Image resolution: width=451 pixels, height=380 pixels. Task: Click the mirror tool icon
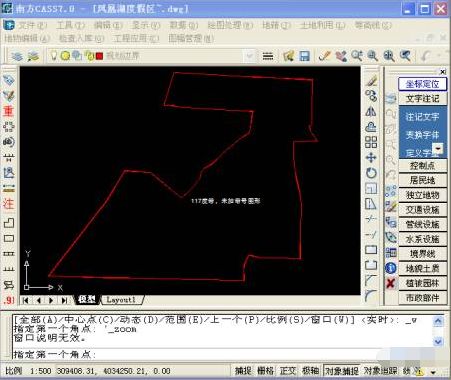coord(371,111)
